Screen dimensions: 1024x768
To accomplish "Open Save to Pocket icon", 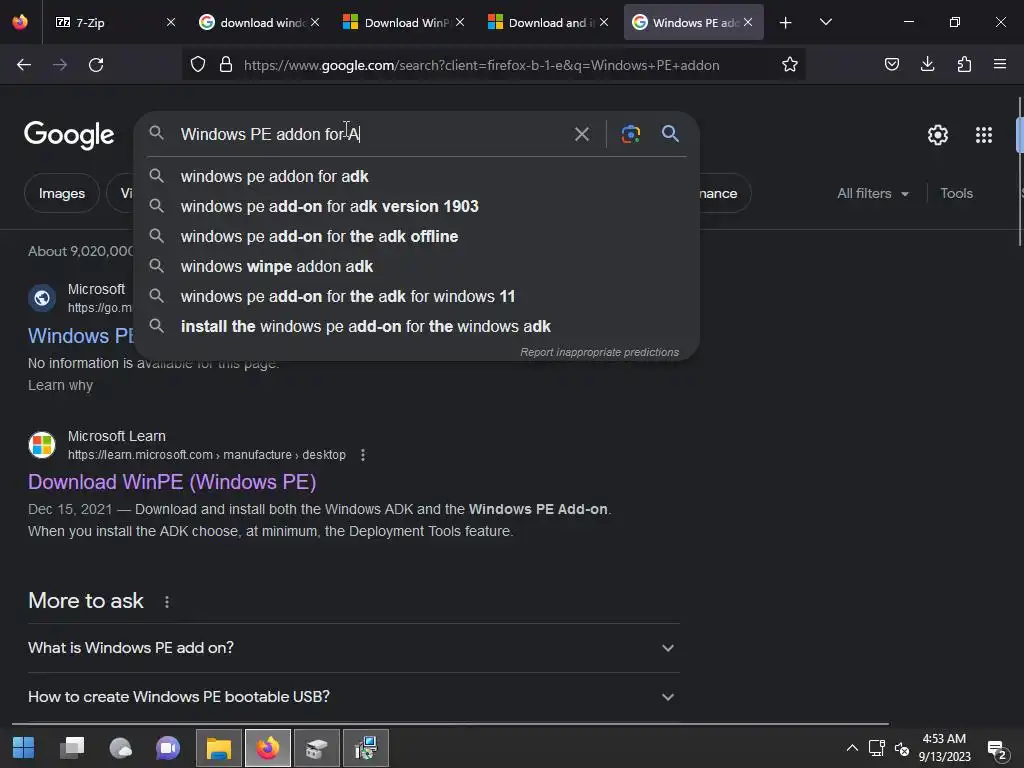I will [891, 64].
